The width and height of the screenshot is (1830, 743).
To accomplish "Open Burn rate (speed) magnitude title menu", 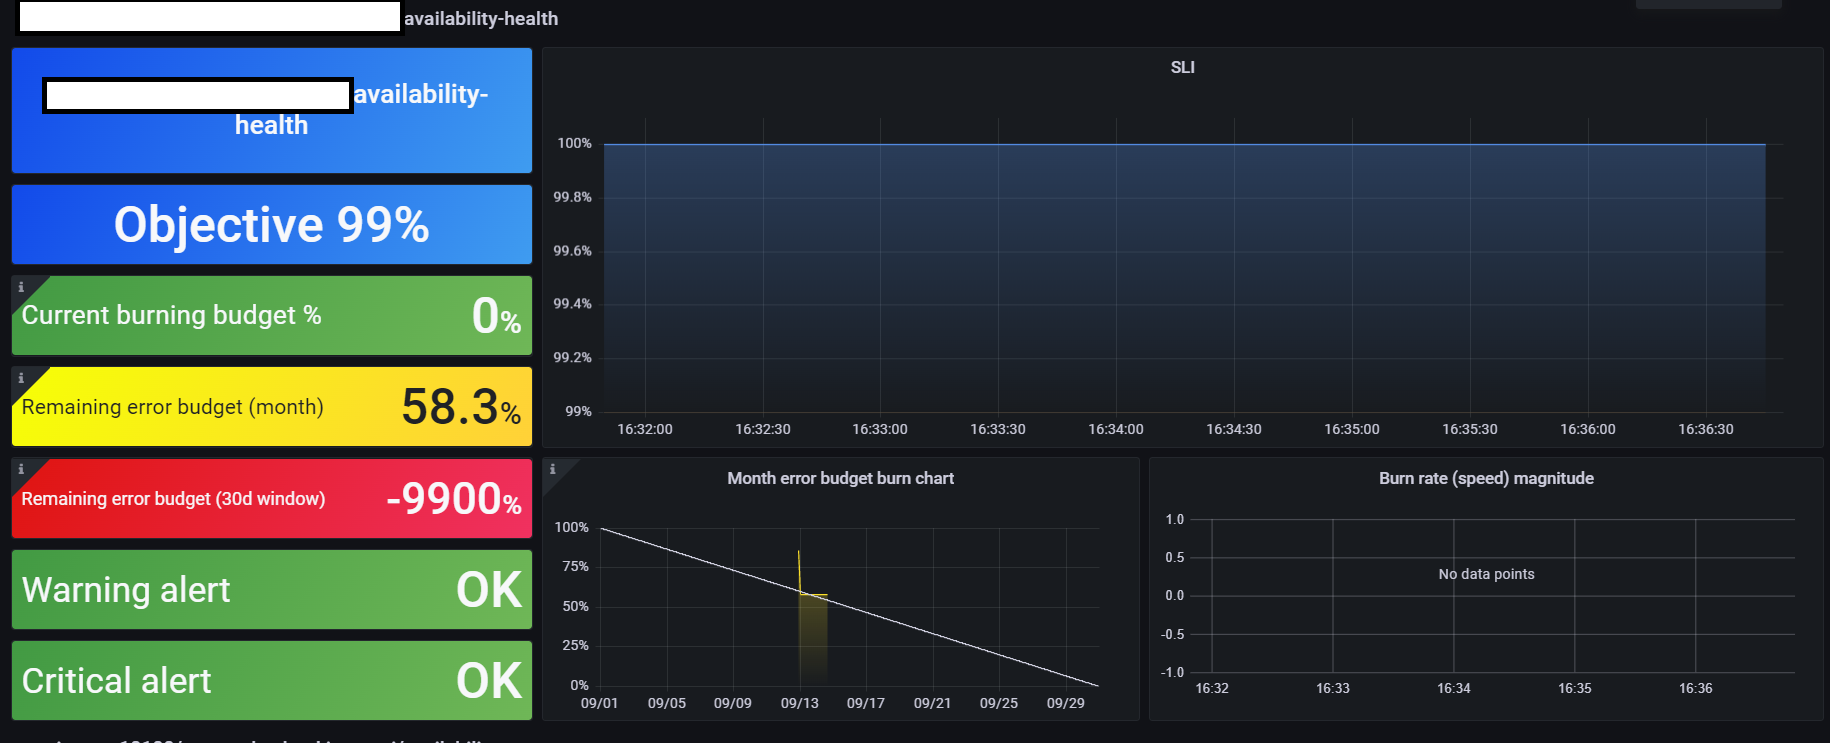I will pos(1486,478).
